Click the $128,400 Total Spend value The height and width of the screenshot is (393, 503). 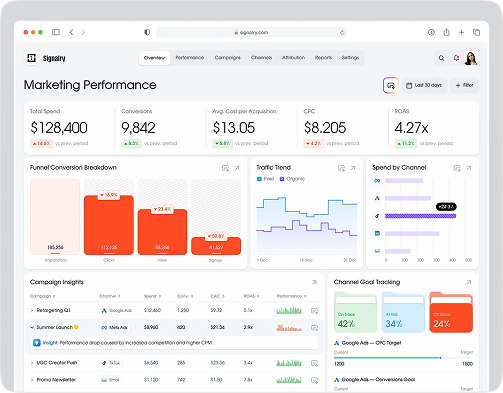coord(59,128)
